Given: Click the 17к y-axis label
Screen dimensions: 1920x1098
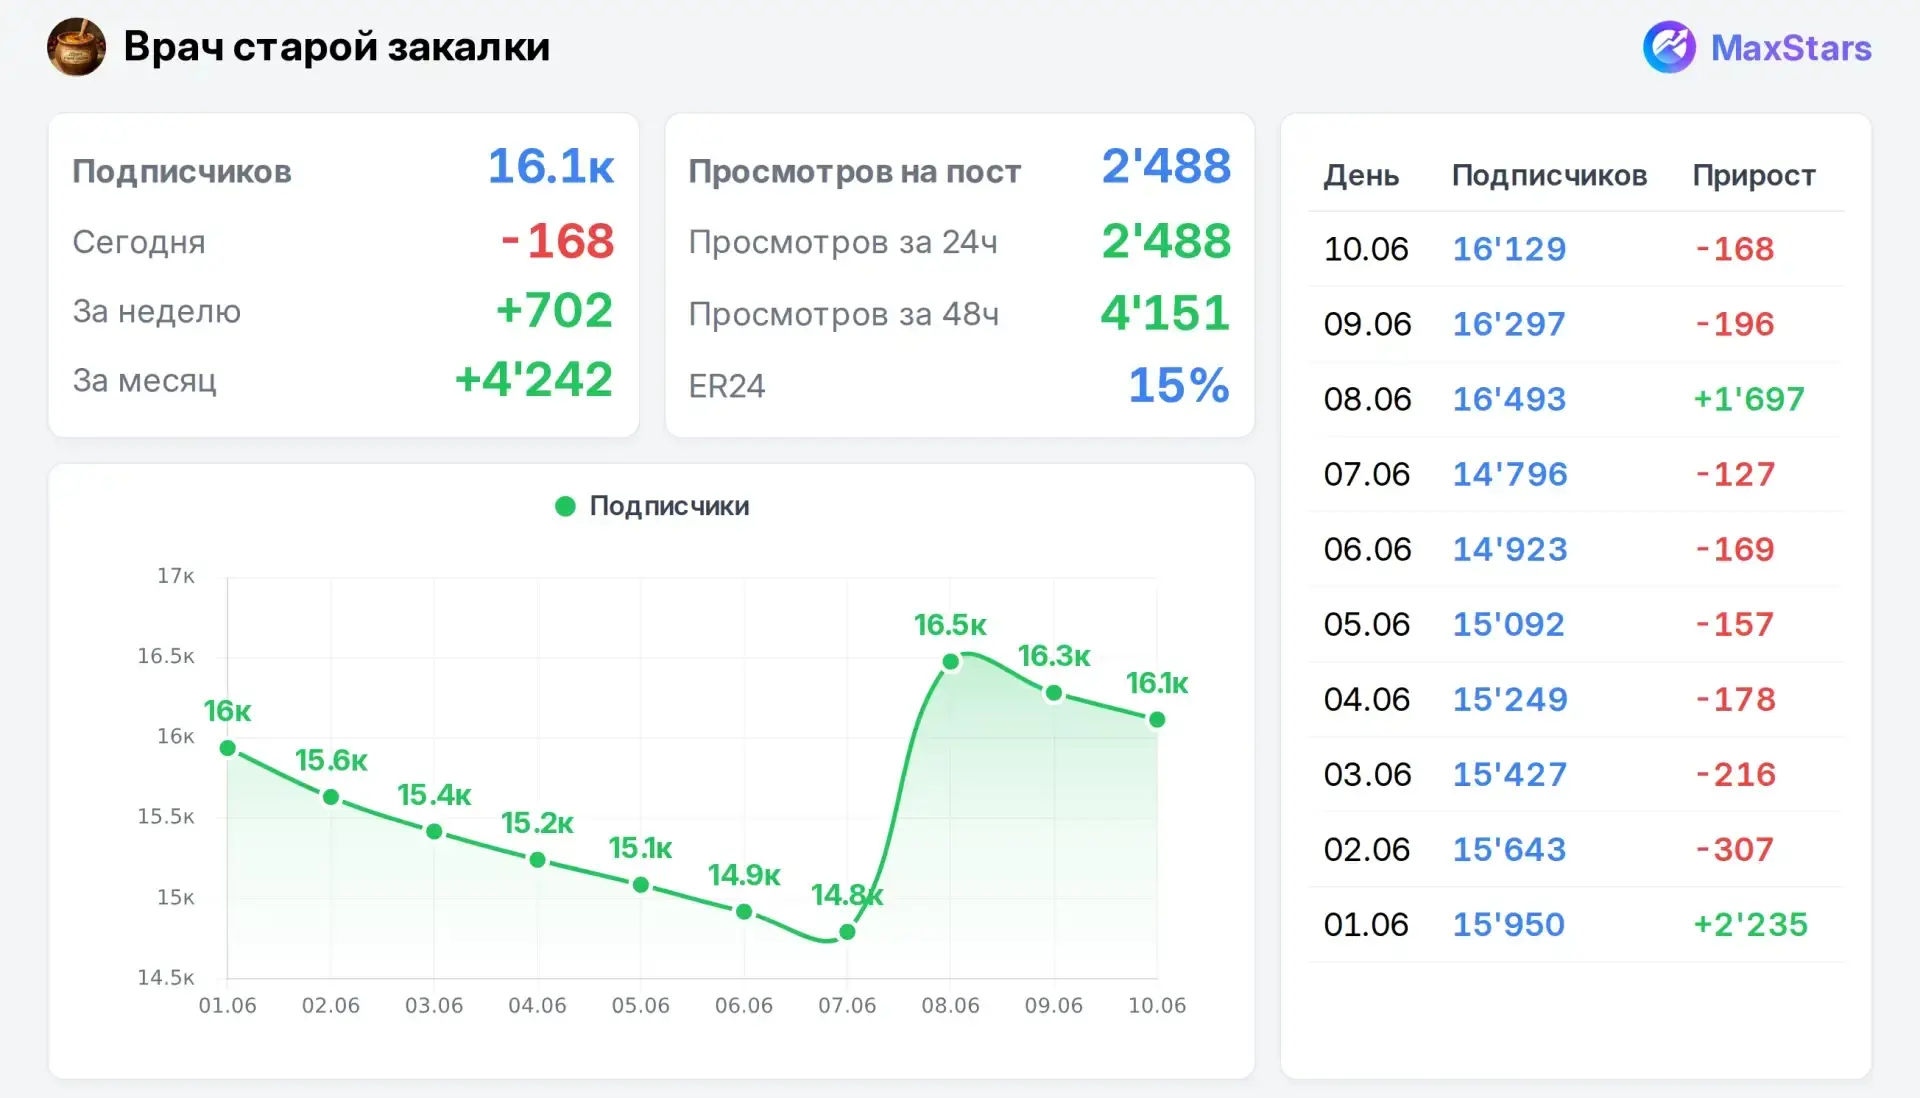Looking at the screenshot, I should (176, 576).
